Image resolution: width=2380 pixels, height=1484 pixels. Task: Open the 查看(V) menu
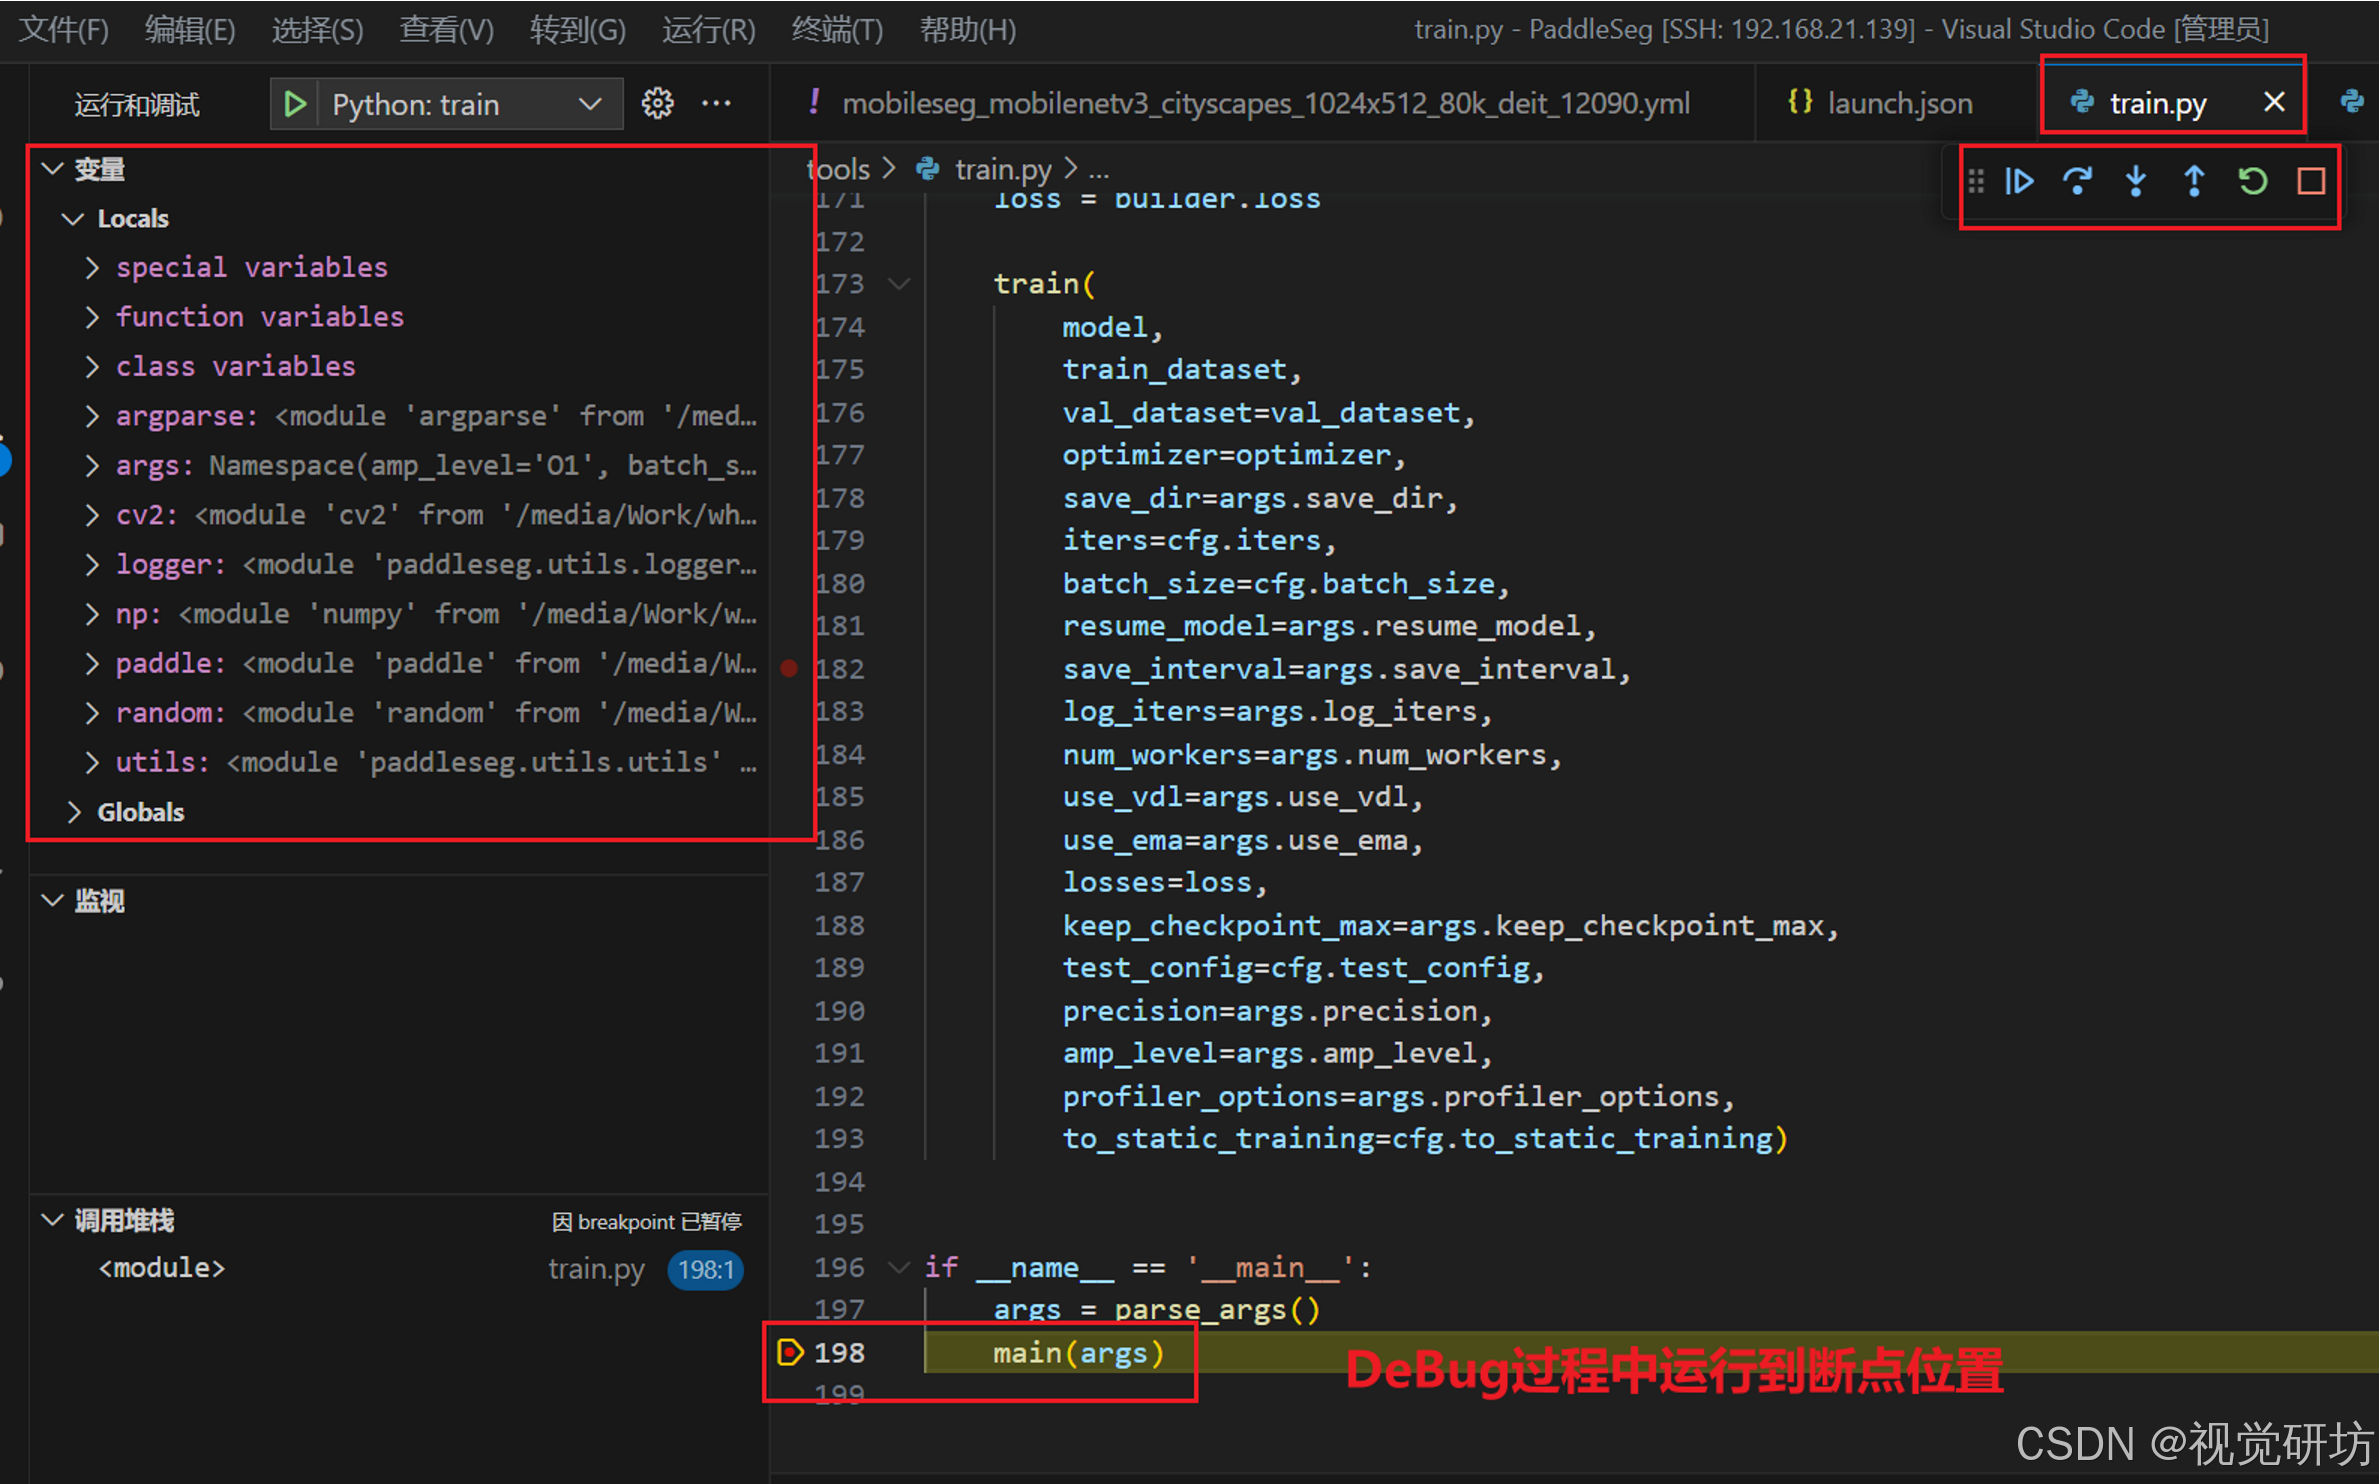[446, 29]
